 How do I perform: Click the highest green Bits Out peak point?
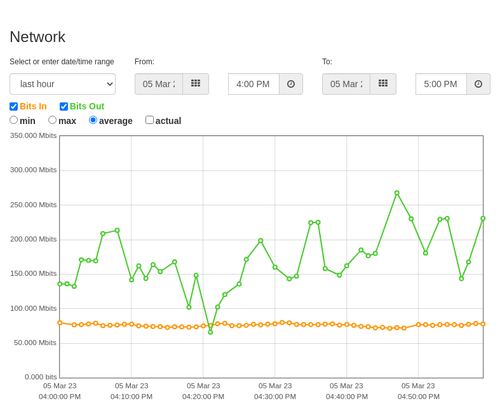pyautogui.click(x=397, y=193)
